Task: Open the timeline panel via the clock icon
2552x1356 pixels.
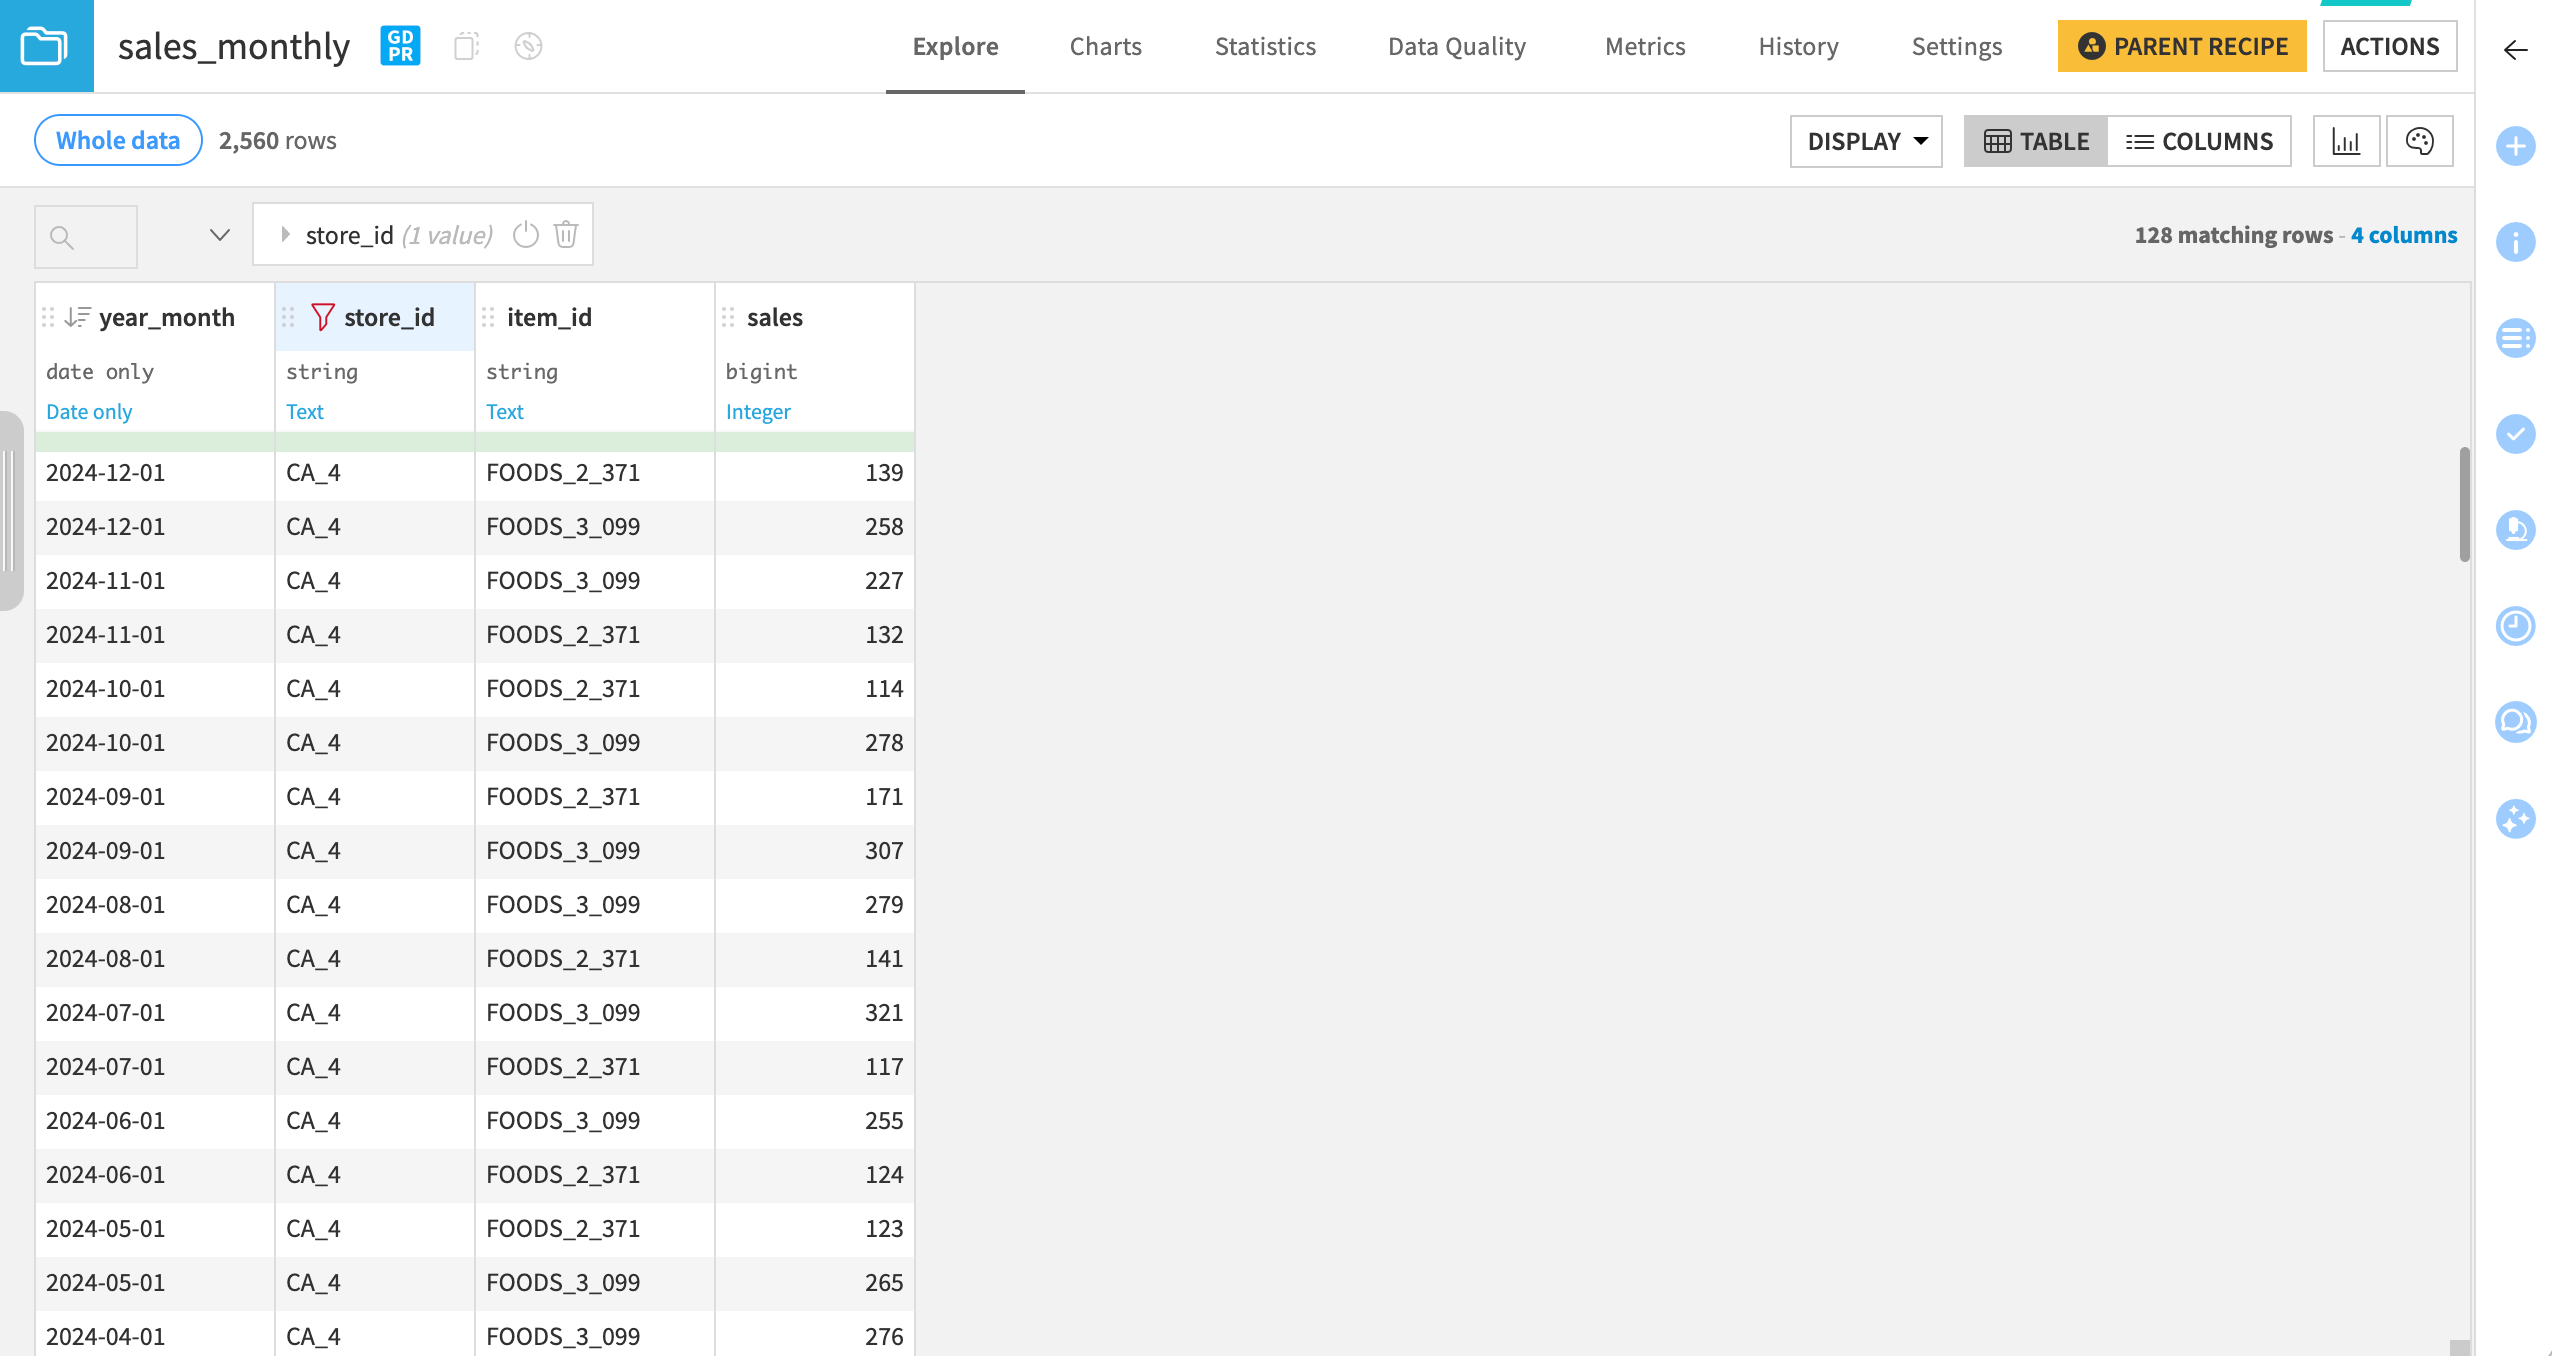Action: (2516, 626)
